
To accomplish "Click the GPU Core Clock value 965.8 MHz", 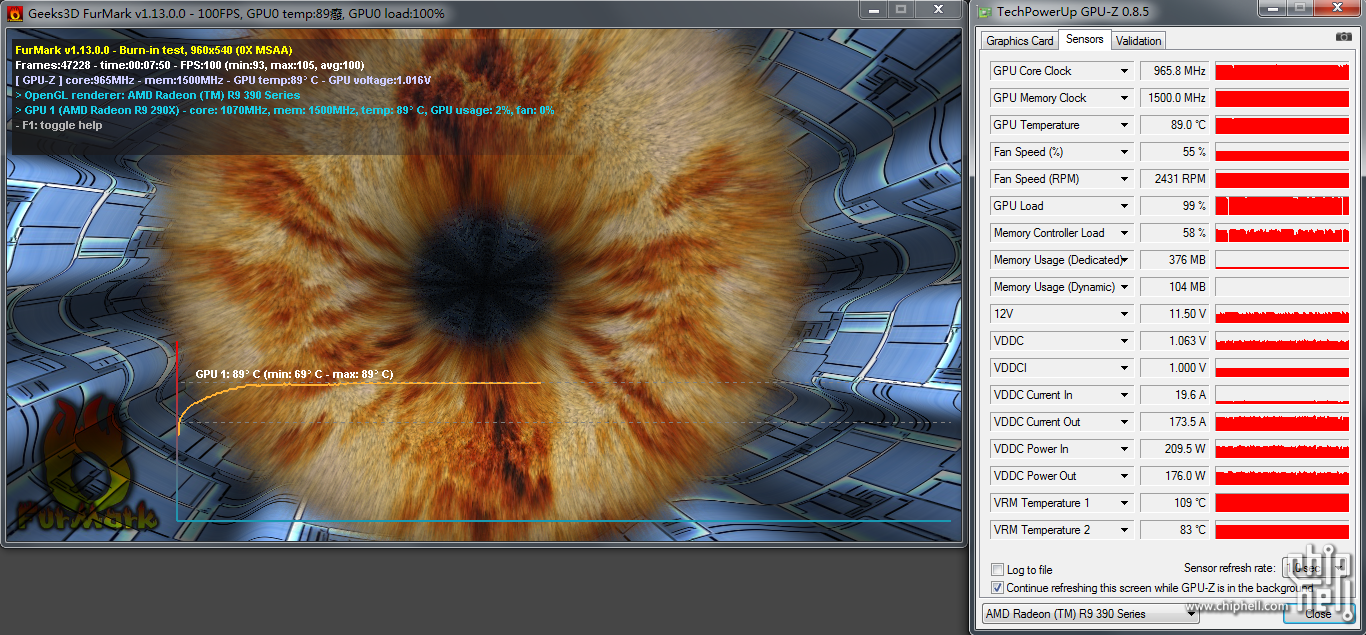I will pyautogui.click(x=1174, y=71).
